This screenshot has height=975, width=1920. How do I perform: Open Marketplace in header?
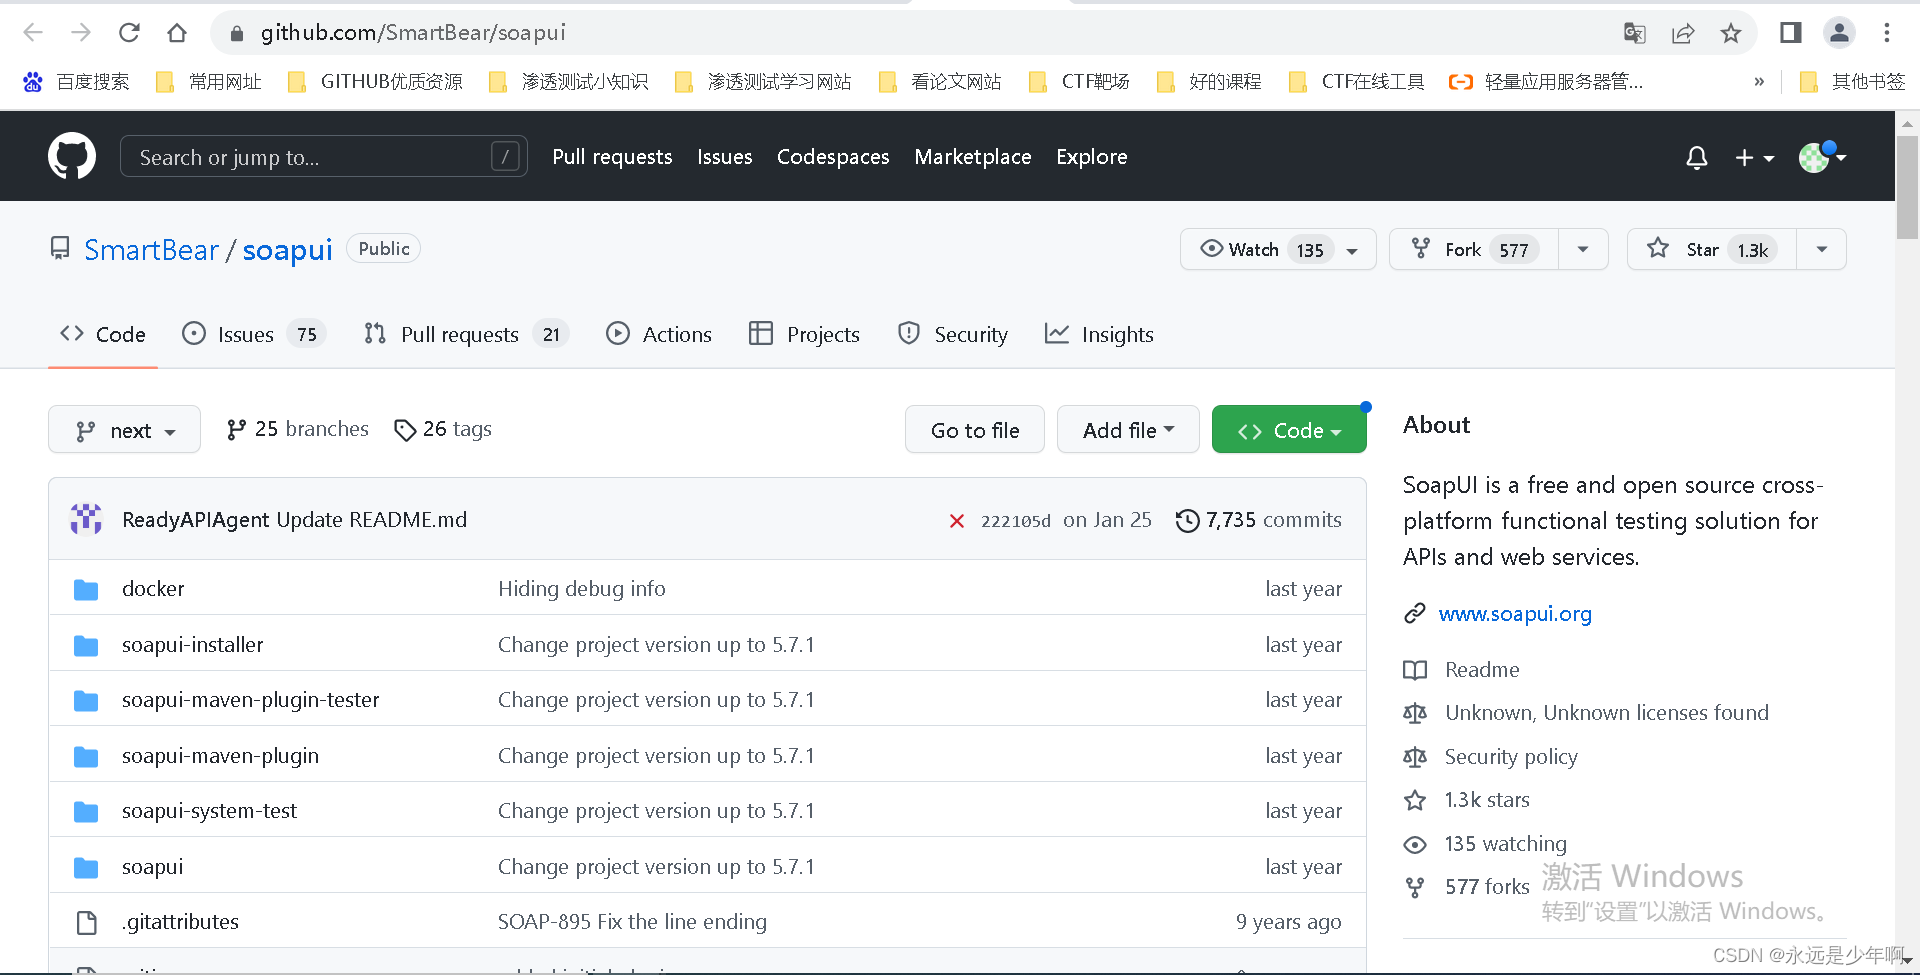click(x=973, y=157)
